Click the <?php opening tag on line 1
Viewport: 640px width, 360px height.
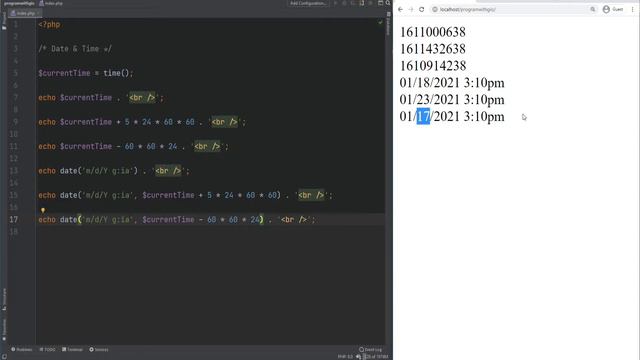click(49, 24)
